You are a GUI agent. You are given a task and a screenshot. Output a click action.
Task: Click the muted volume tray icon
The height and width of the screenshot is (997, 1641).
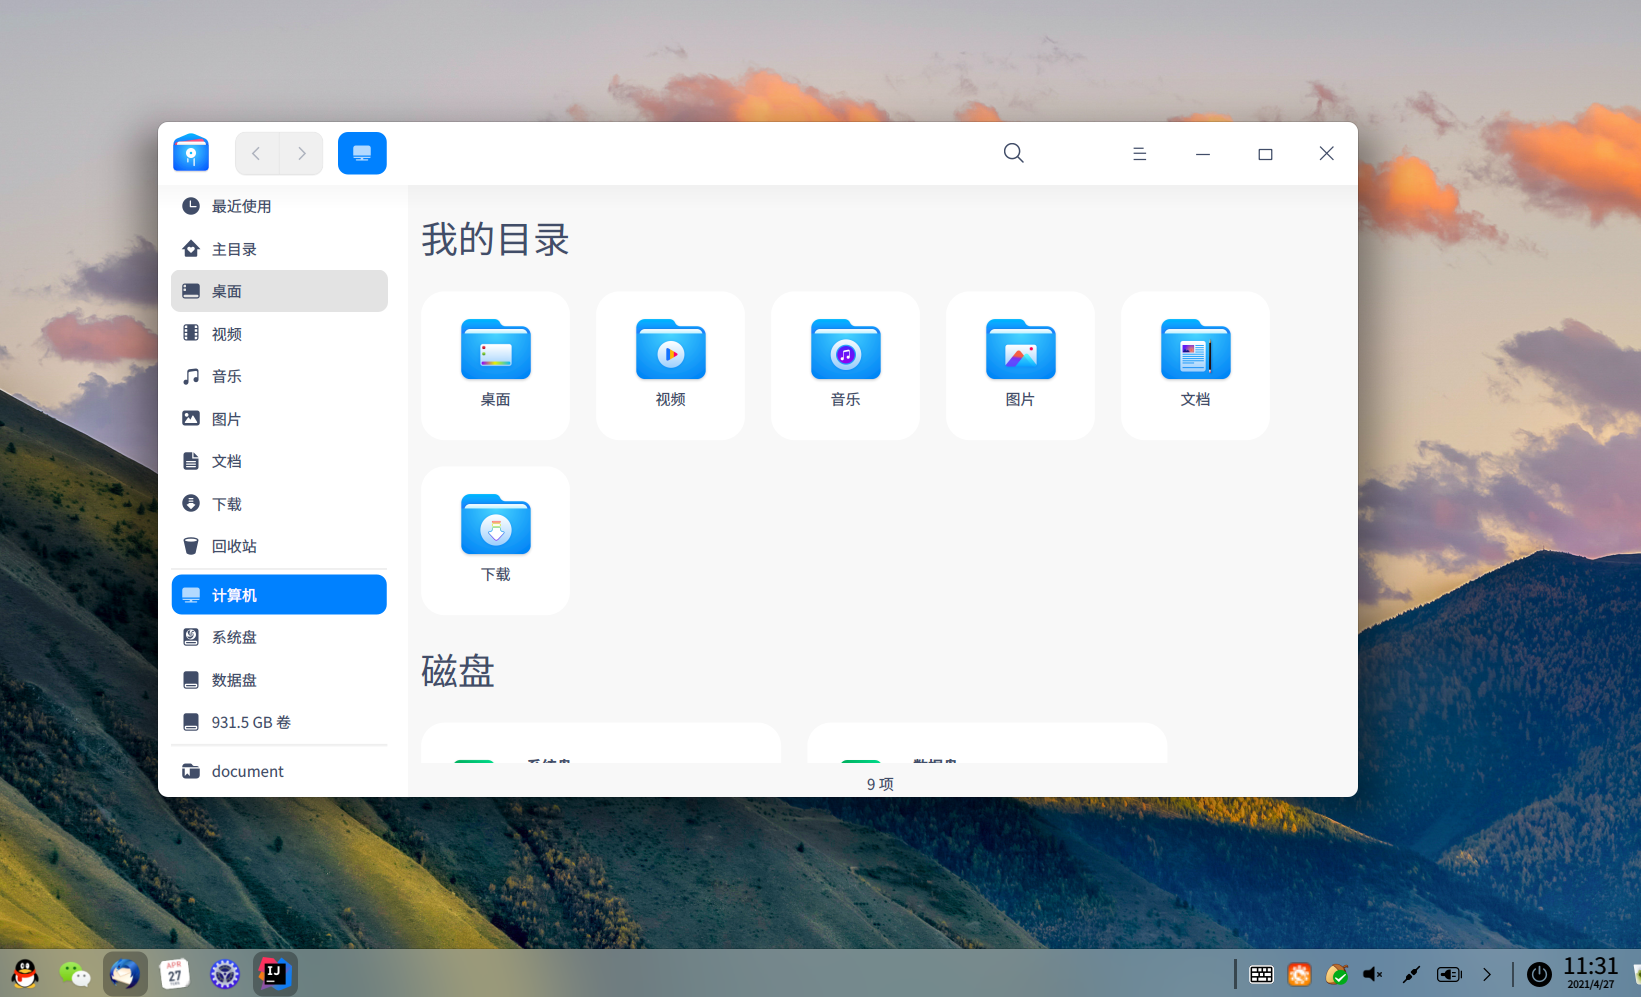point(1373,974)
